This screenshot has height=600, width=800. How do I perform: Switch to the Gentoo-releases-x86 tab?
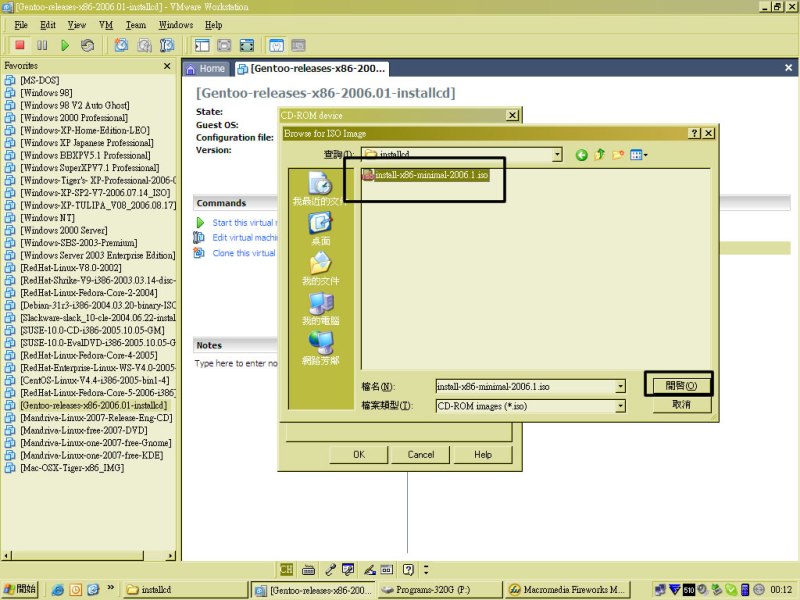point(312,68)
